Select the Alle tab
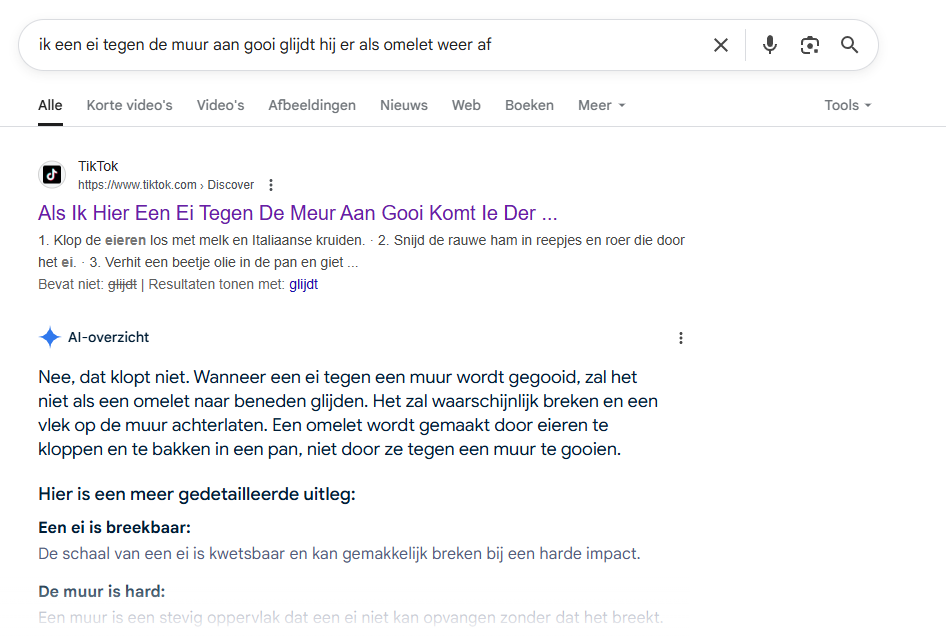 coord(50,105)
